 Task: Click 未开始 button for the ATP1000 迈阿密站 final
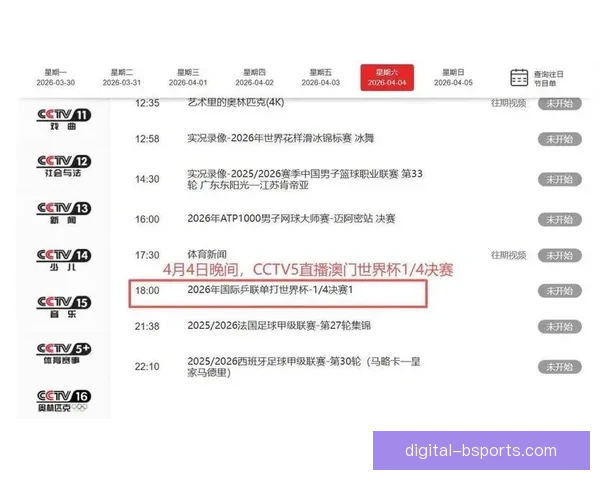(x=560, y=220)
